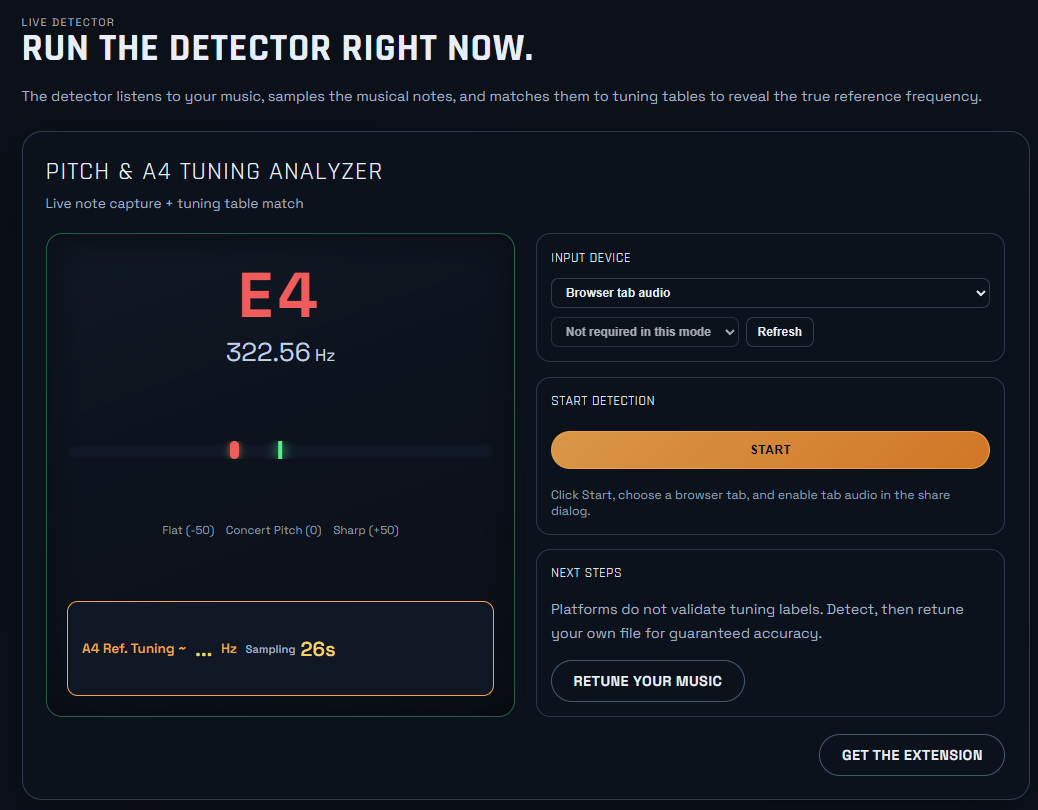Expand the 'Not required in this mode' dropdown
Image resolution: width=1038 pixels, height=810 pixels.
pos(644,332)
